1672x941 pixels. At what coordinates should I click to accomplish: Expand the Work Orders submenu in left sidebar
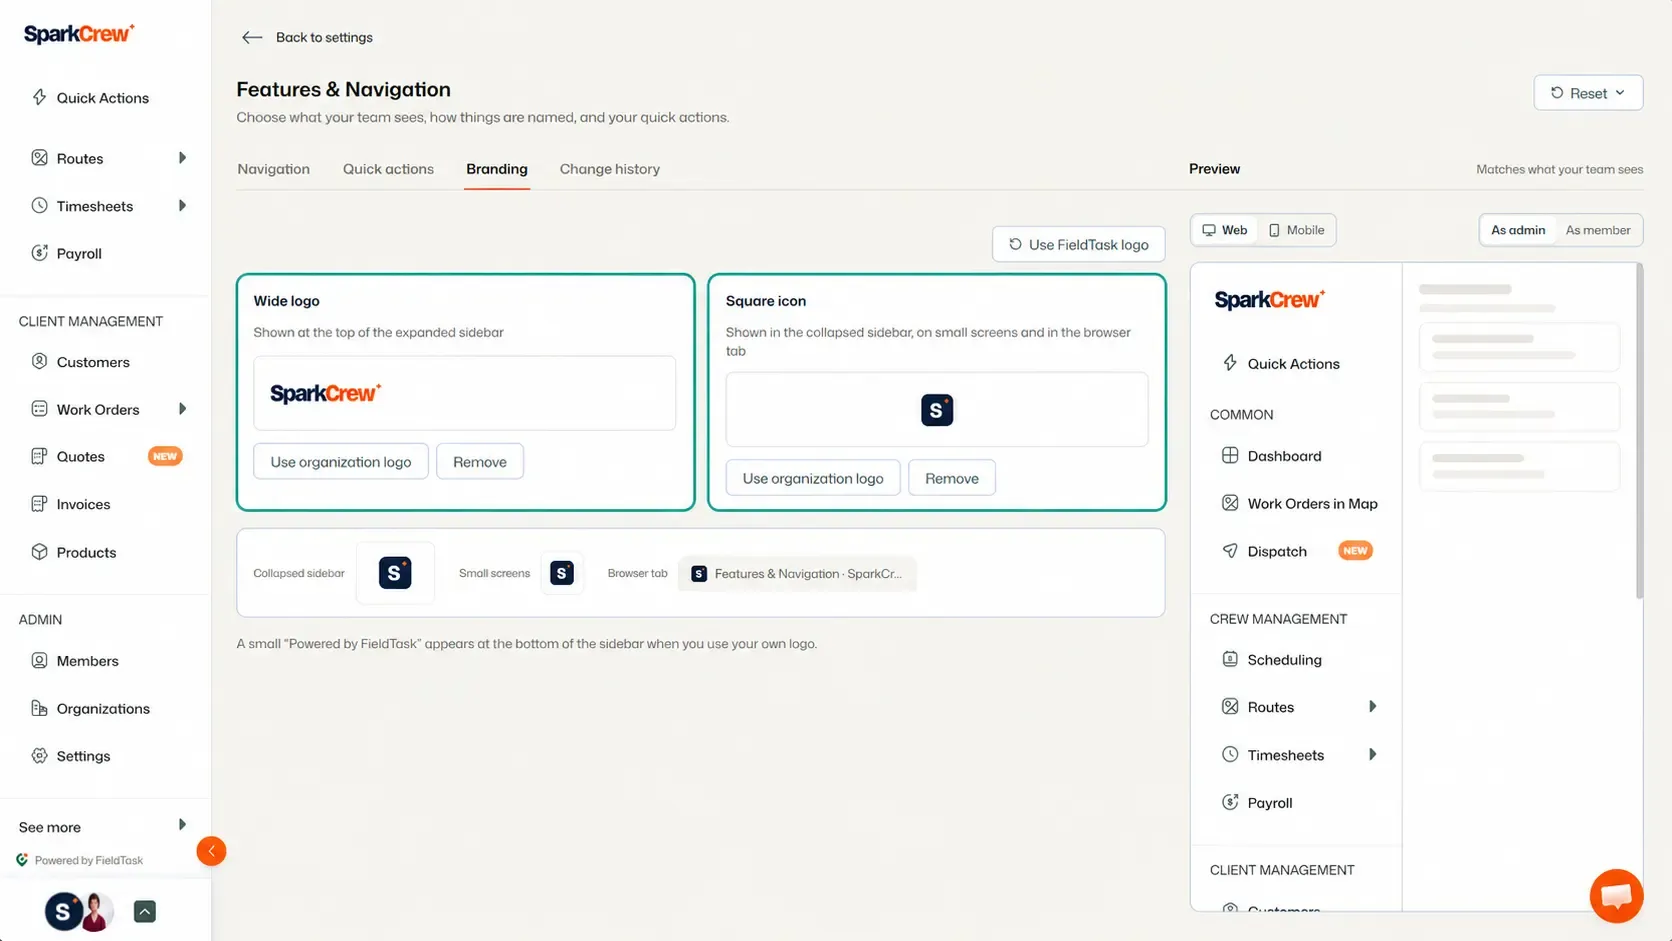(182, 409)
